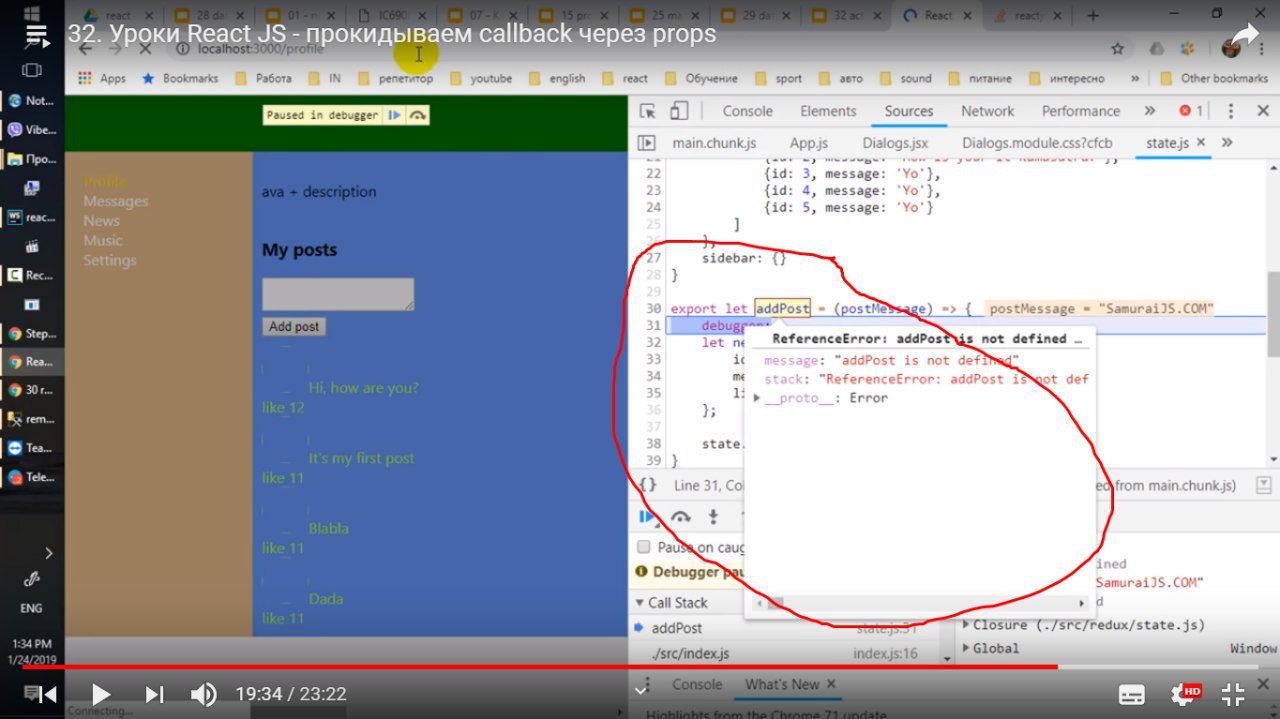
Task: Exit fullscreen mode in the player
Action: 1233,694
